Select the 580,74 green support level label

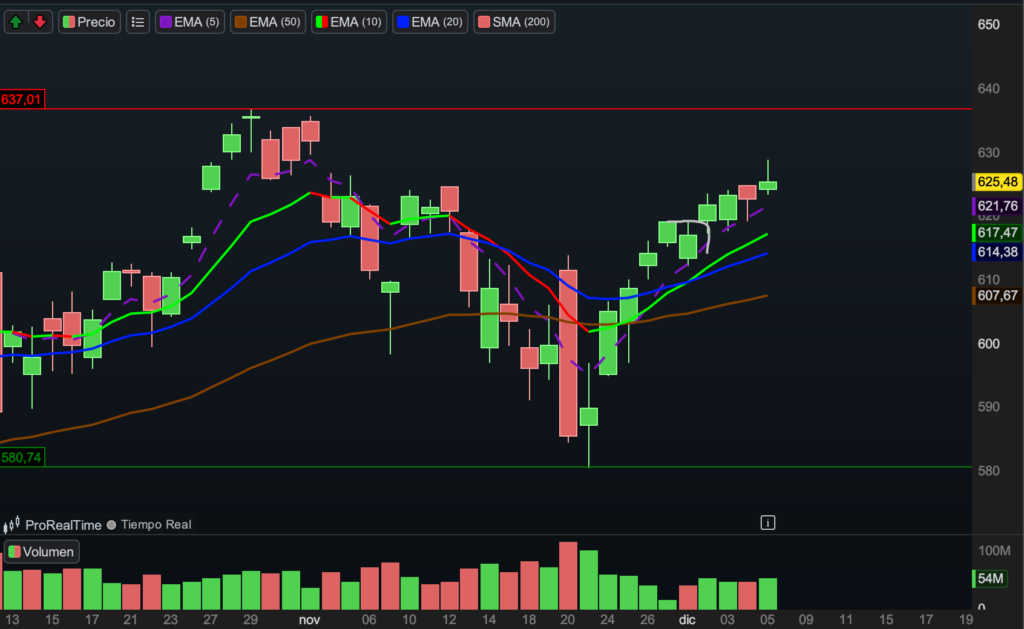click(x=23, y=457)
